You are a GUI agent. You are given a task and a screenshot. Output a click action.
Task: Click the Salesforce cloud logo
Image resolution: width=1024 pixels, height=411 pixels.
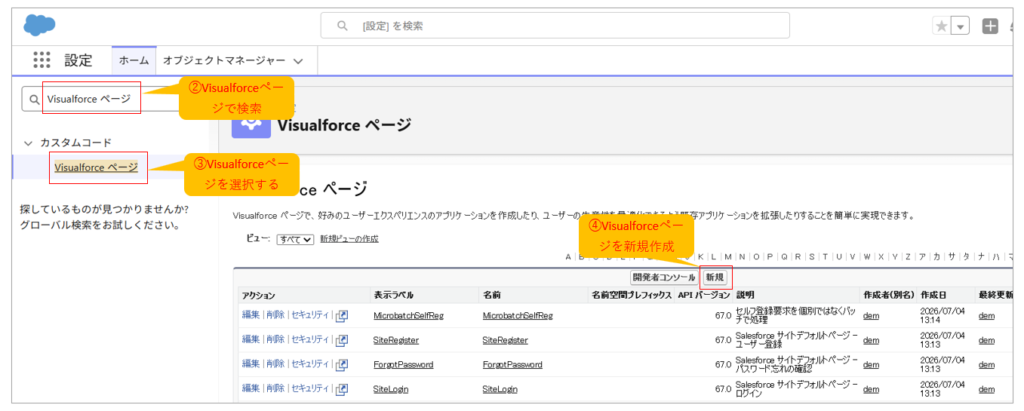(39, 25)
